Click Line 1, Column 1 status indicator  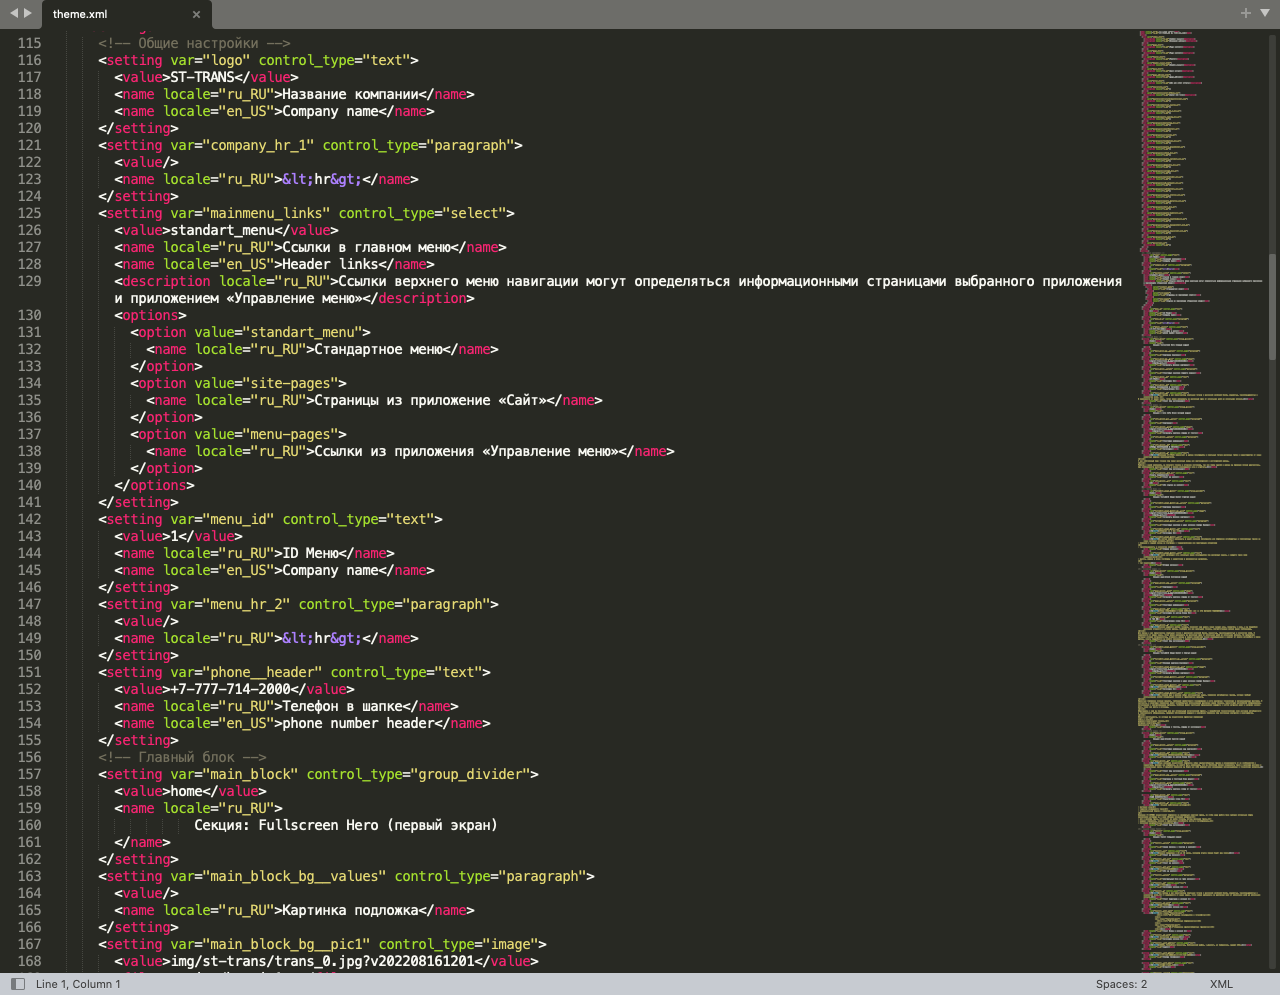pos(78,984)
